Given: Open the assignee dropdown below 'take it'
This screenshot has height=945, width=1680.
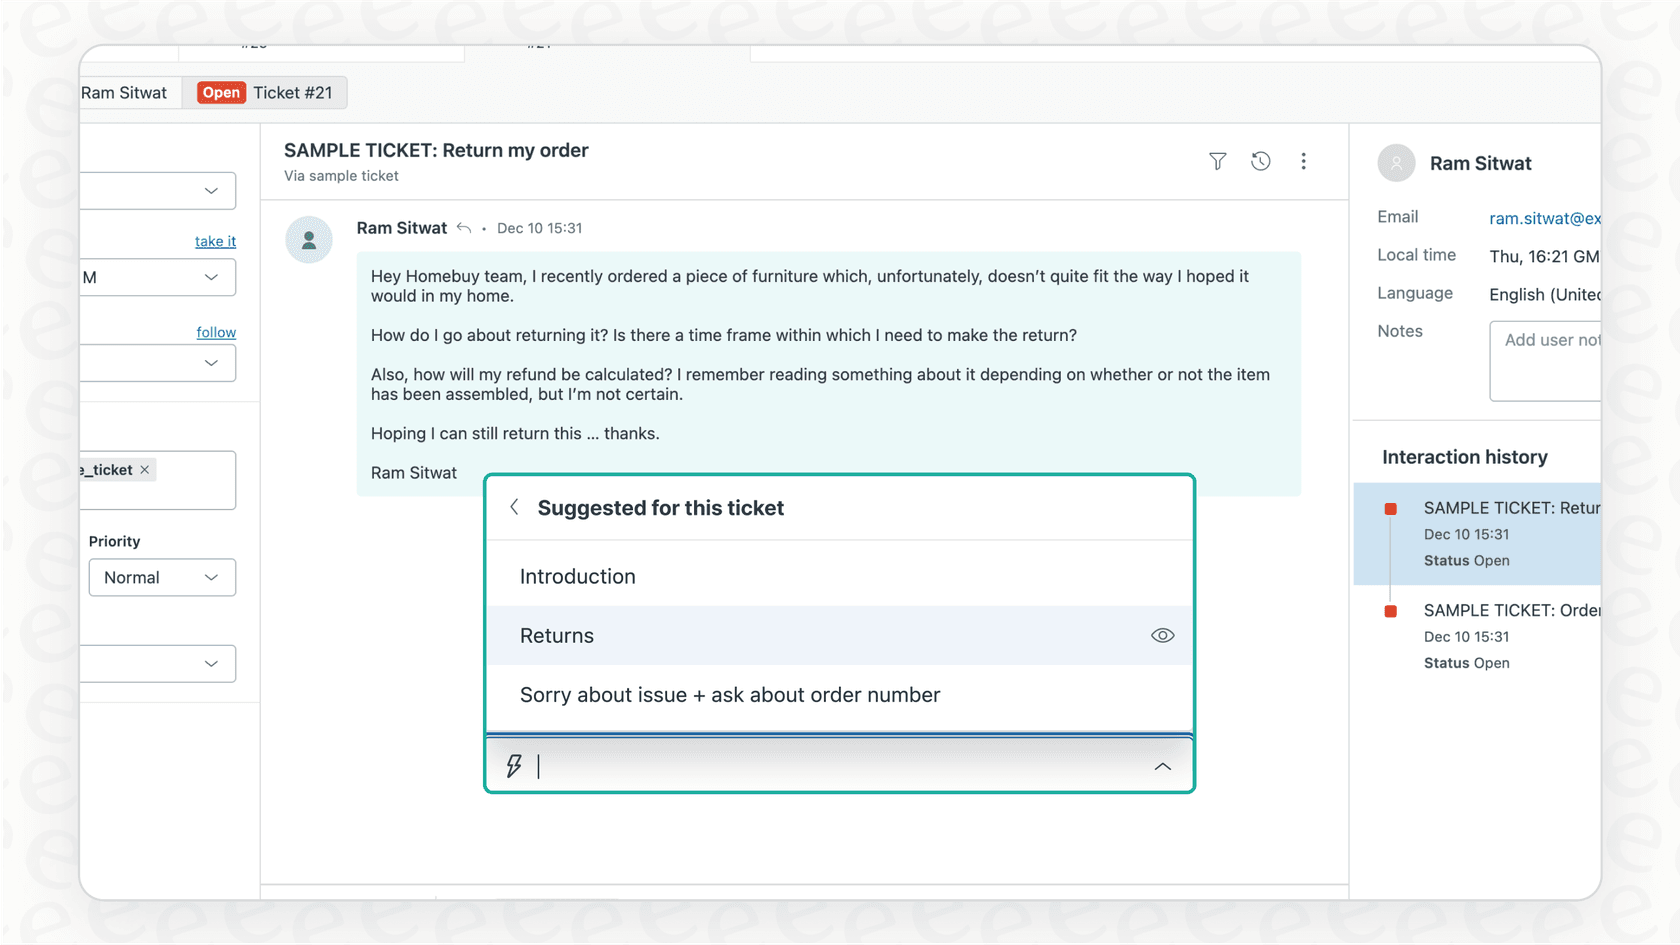Looking at the screenshot, I should (x=160, y=277).
